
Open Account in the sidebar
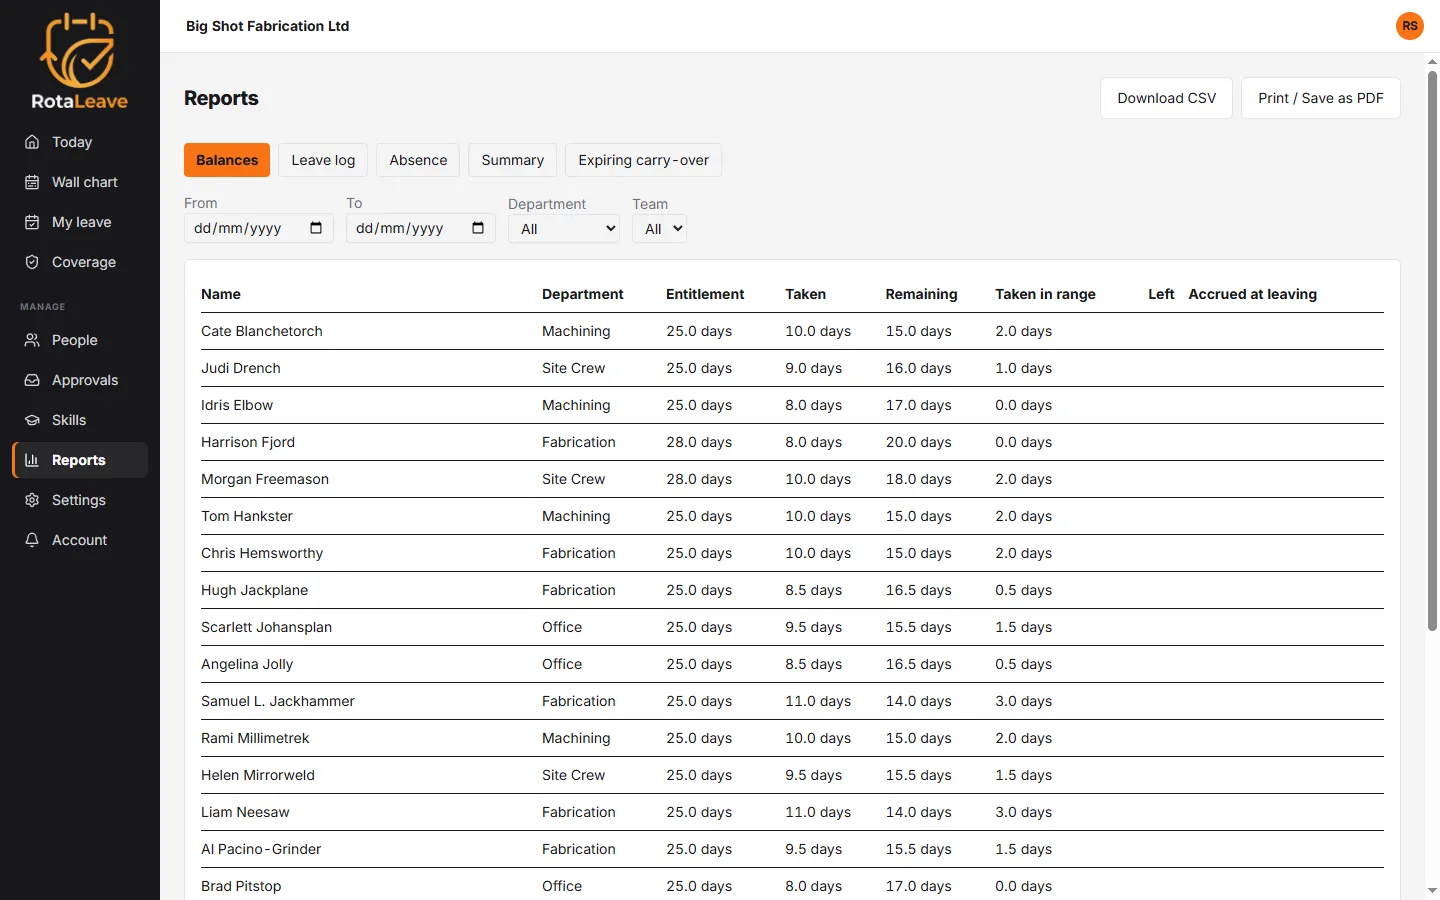[80, 540]
